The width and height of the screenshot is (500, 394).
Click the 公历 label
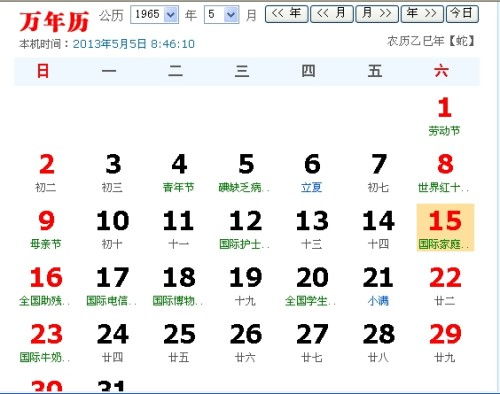(111, 15)
